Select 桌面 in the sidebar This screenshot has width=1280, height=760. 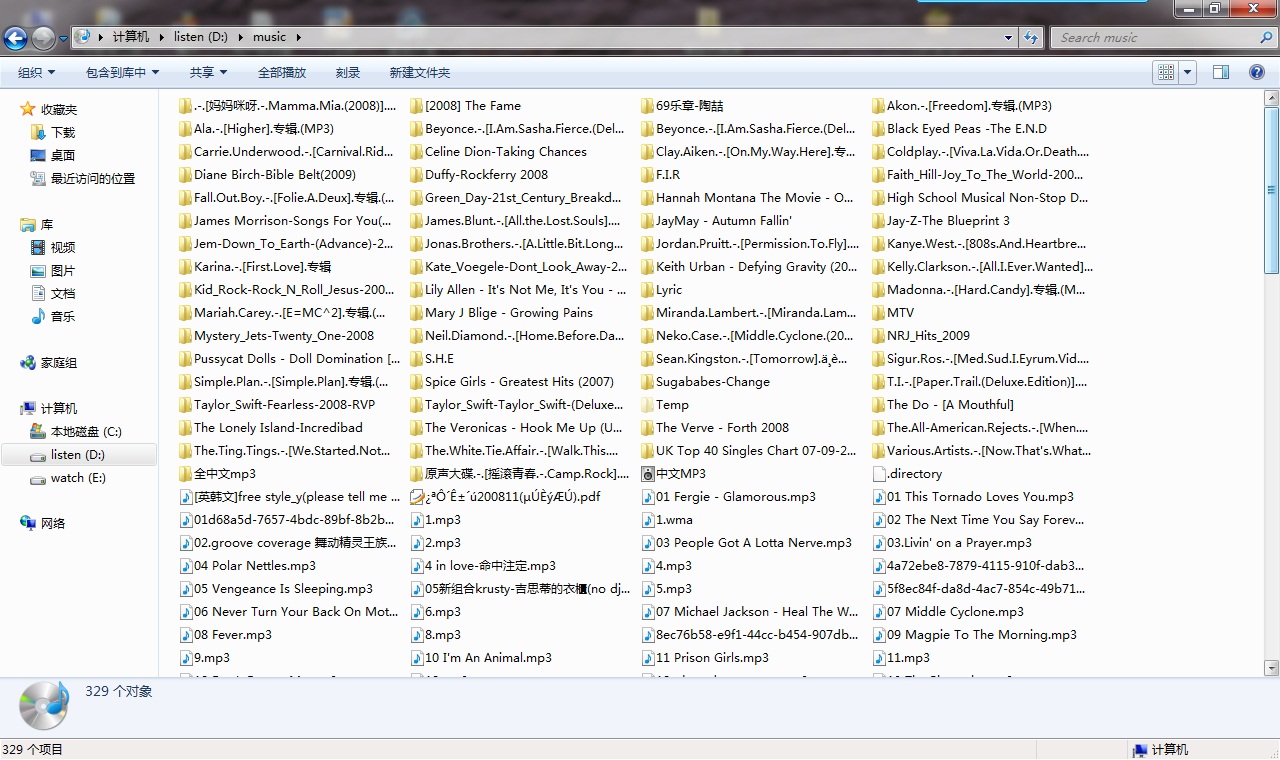(63, 155)
